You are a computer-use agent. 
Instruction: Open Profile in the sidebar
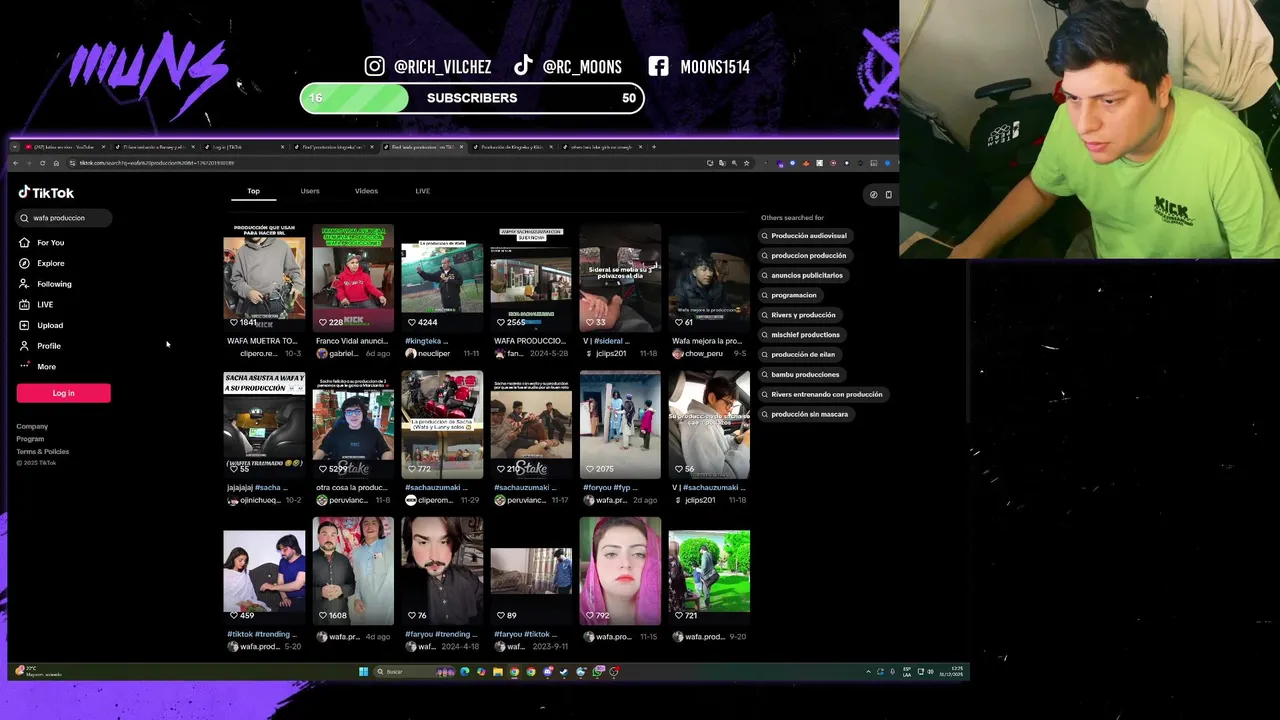tap(40, 346)
